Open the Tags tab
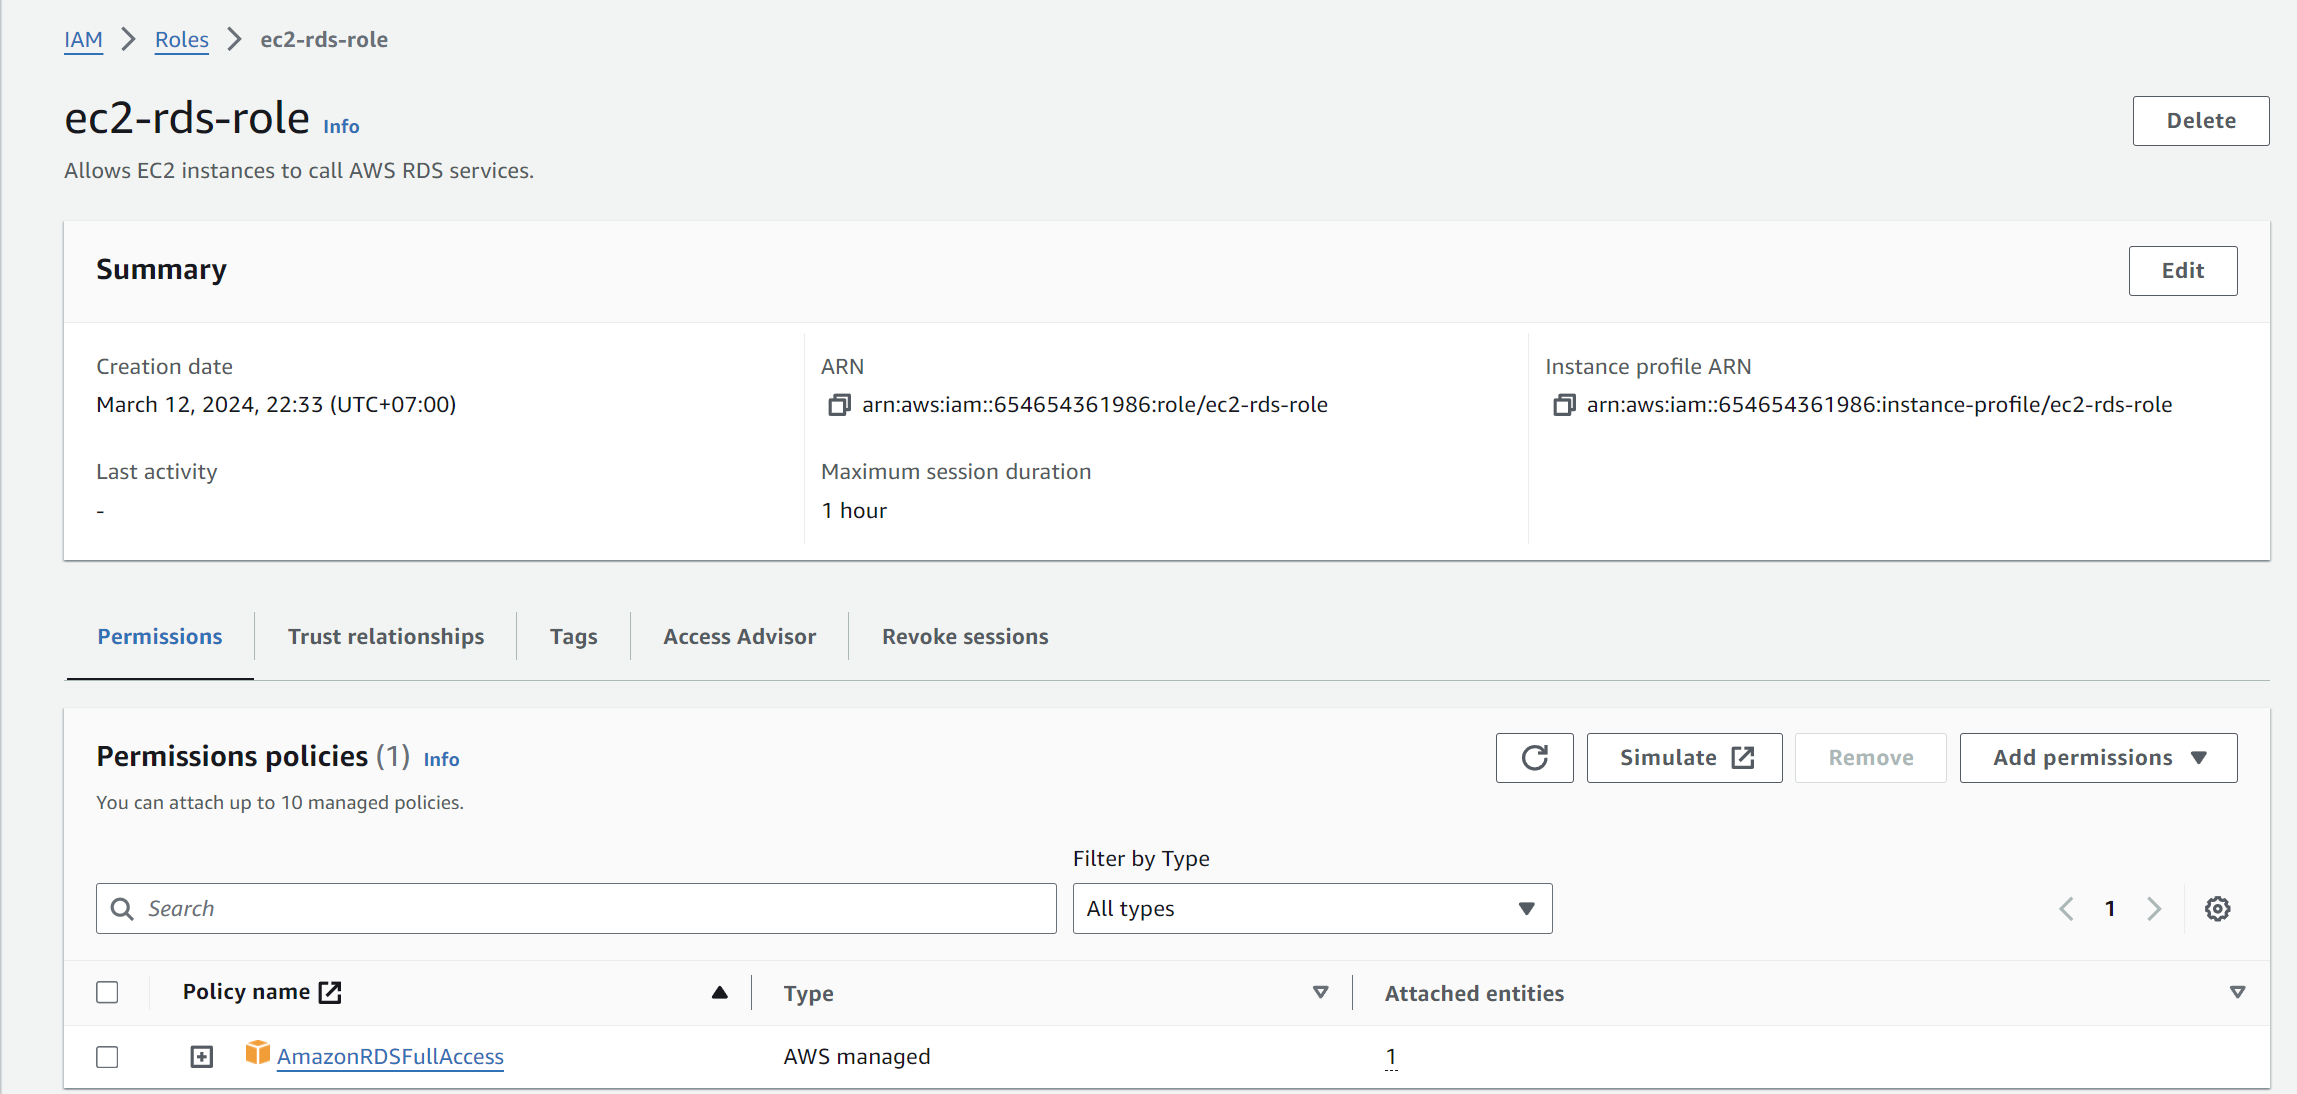The width and height of the screenshot is (2297, 1094). (x=574, y=637)
